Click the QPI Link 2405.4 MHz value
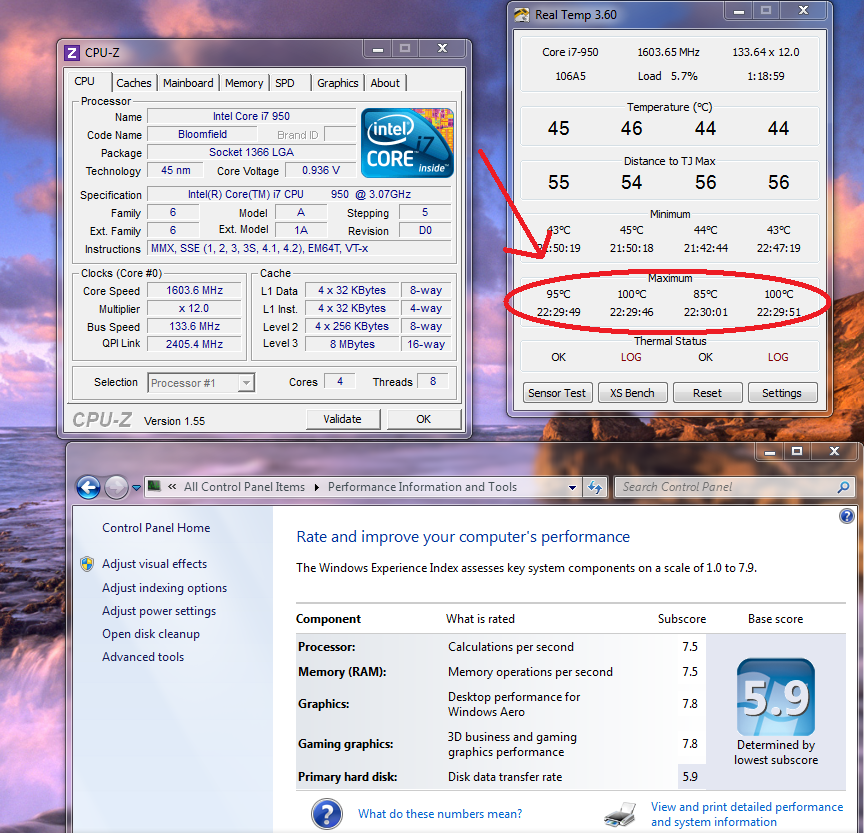Screen dimensions: 864x833 coord(195,344)
